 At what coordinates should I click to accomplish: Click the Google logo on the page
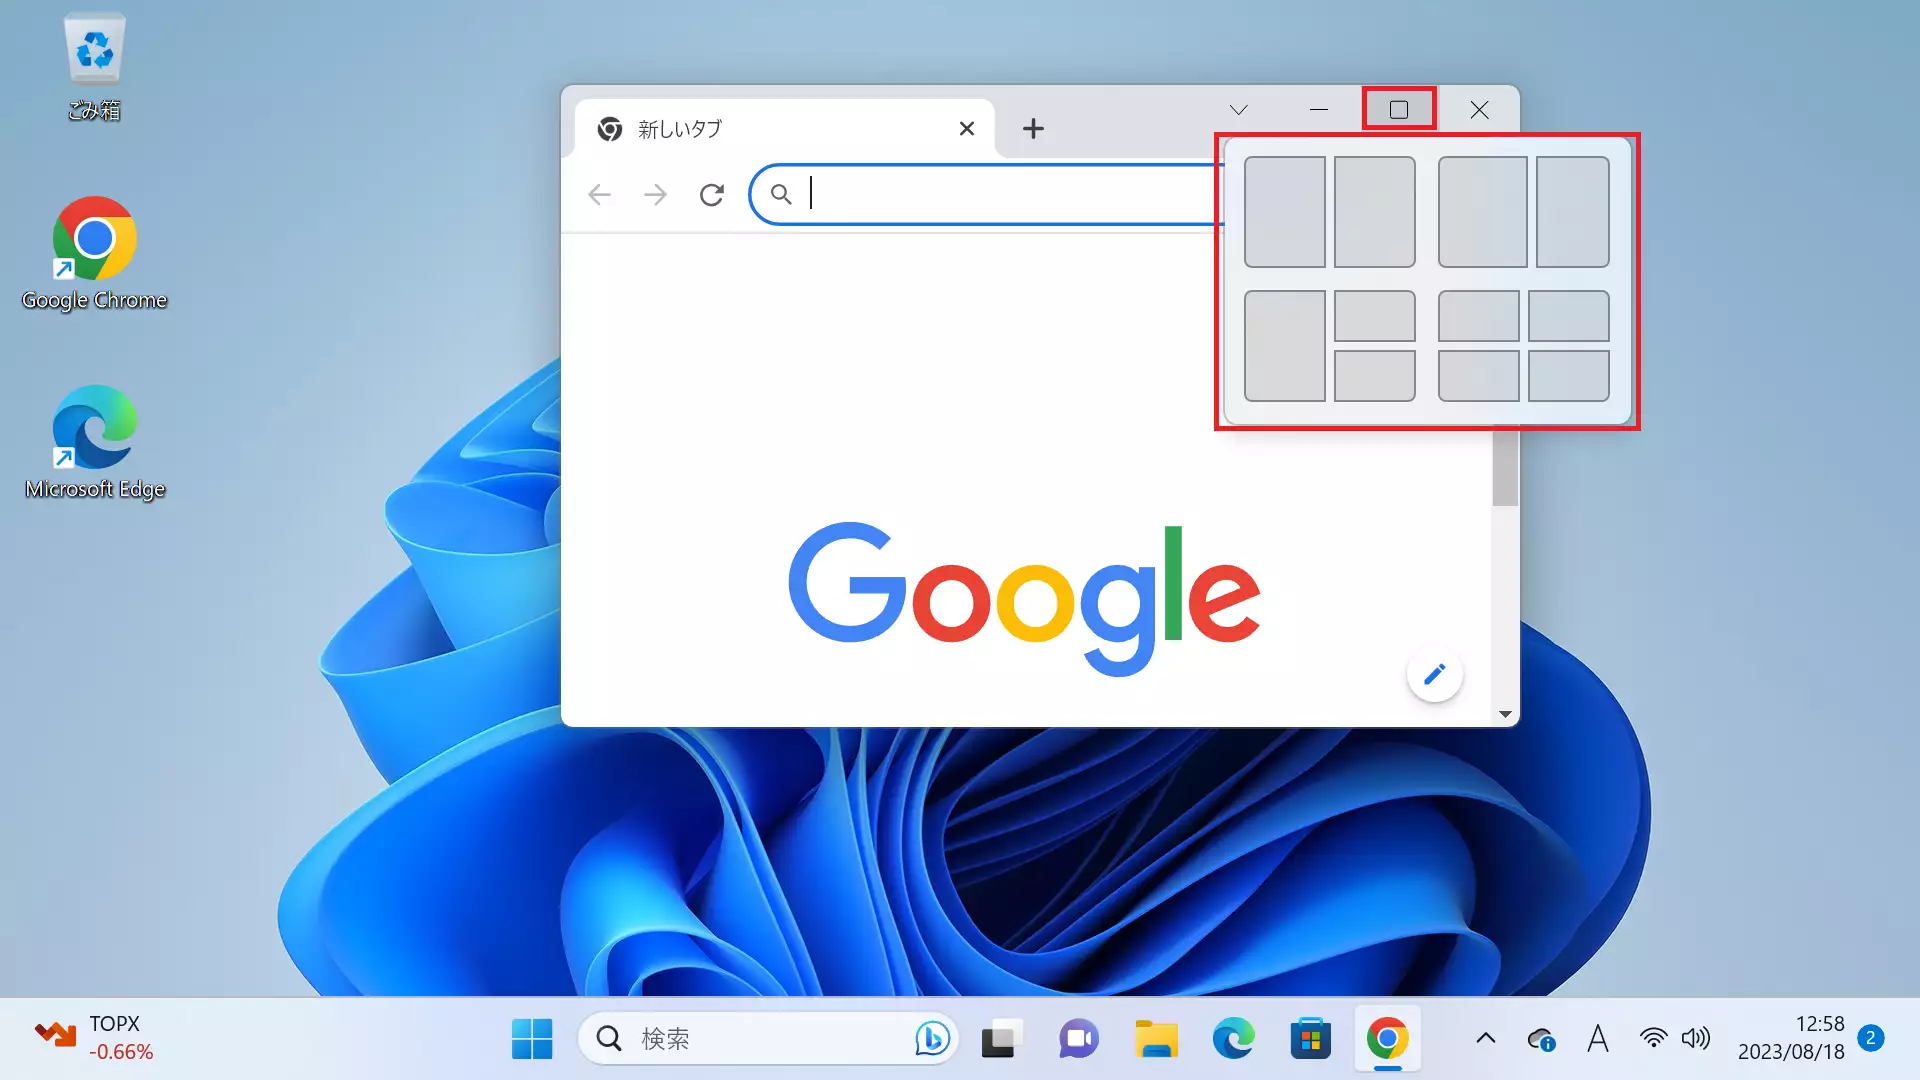(x=1024, y=598)
